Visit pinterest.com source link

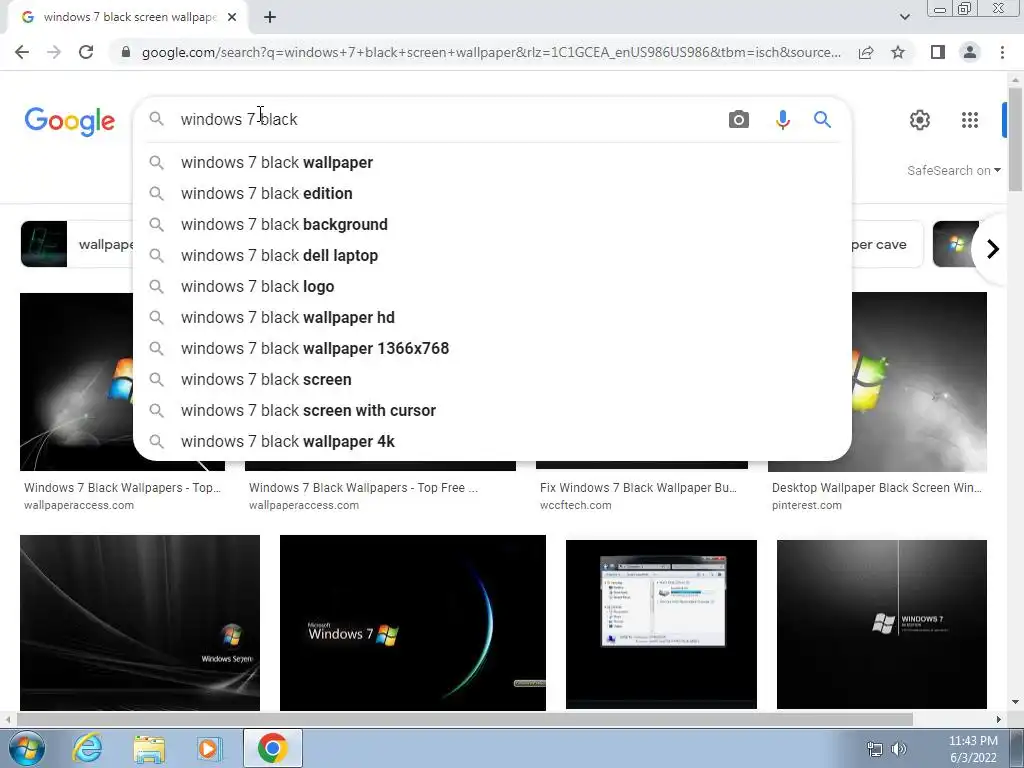click(x=807, y=505)
